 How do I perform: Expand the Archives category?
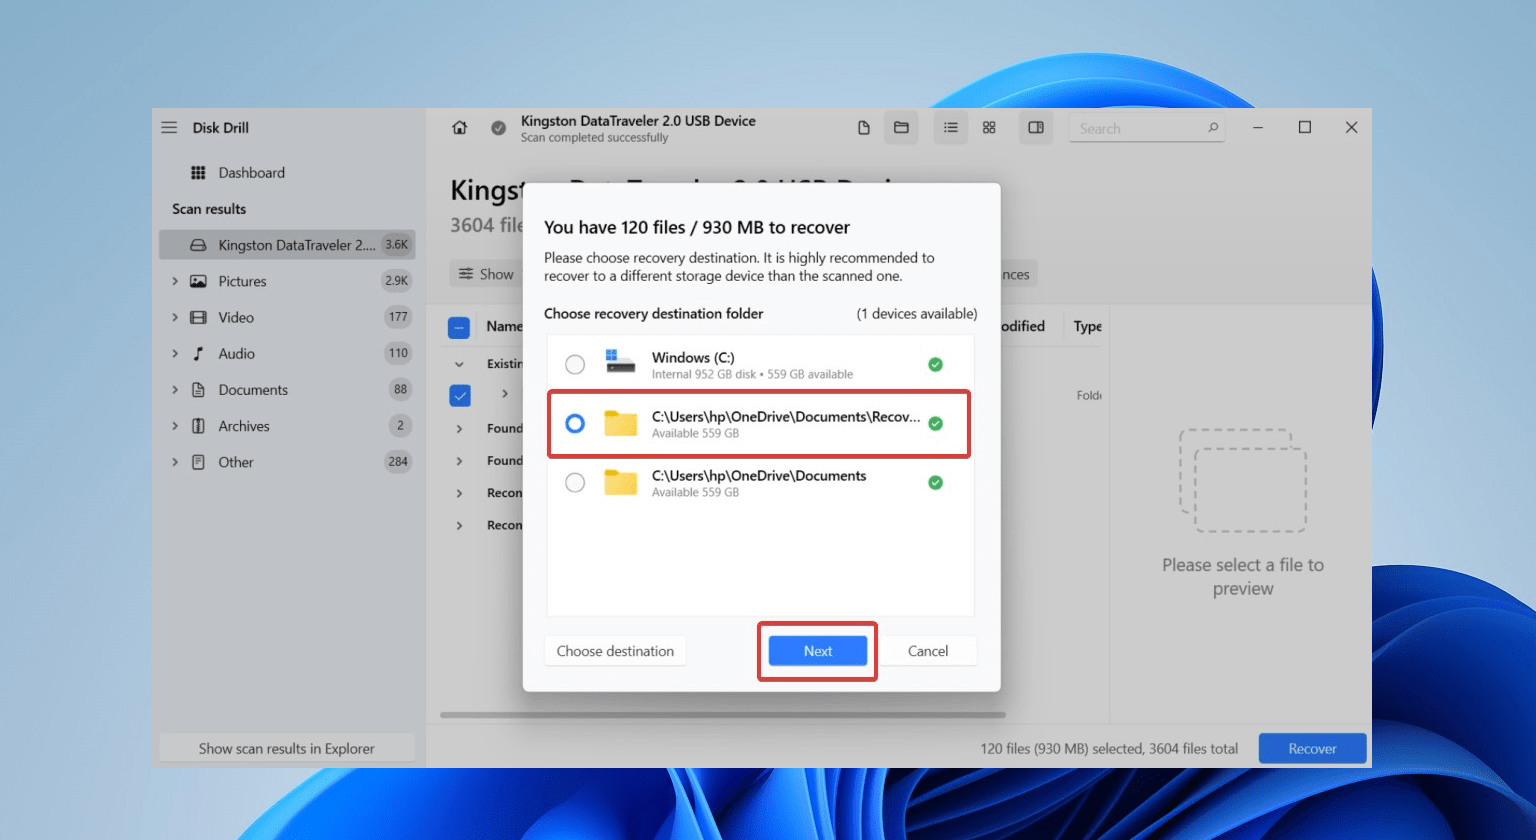175,426
